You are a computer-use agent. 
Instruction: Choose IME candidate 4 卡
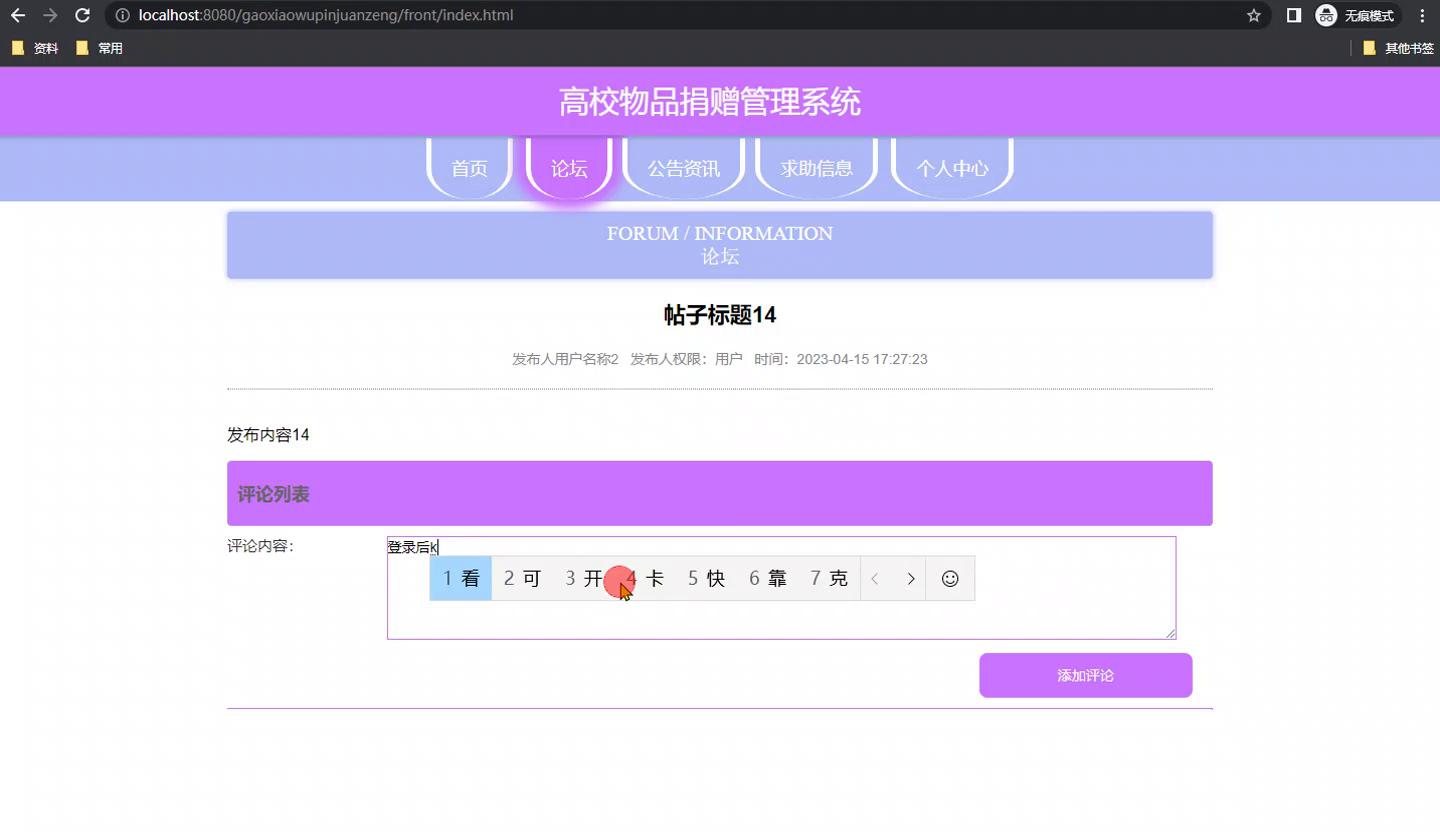(x=646, y=579)
